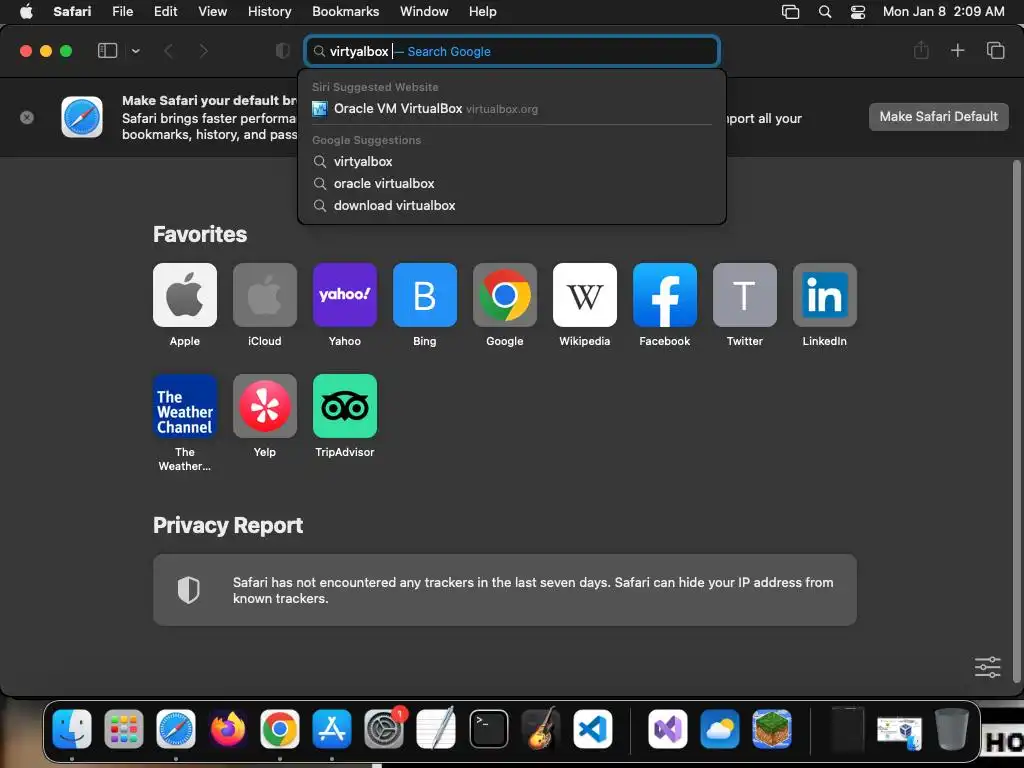Open System Settings from the Dock
Screen dimensions: 1024x768
tap(384, 729)
